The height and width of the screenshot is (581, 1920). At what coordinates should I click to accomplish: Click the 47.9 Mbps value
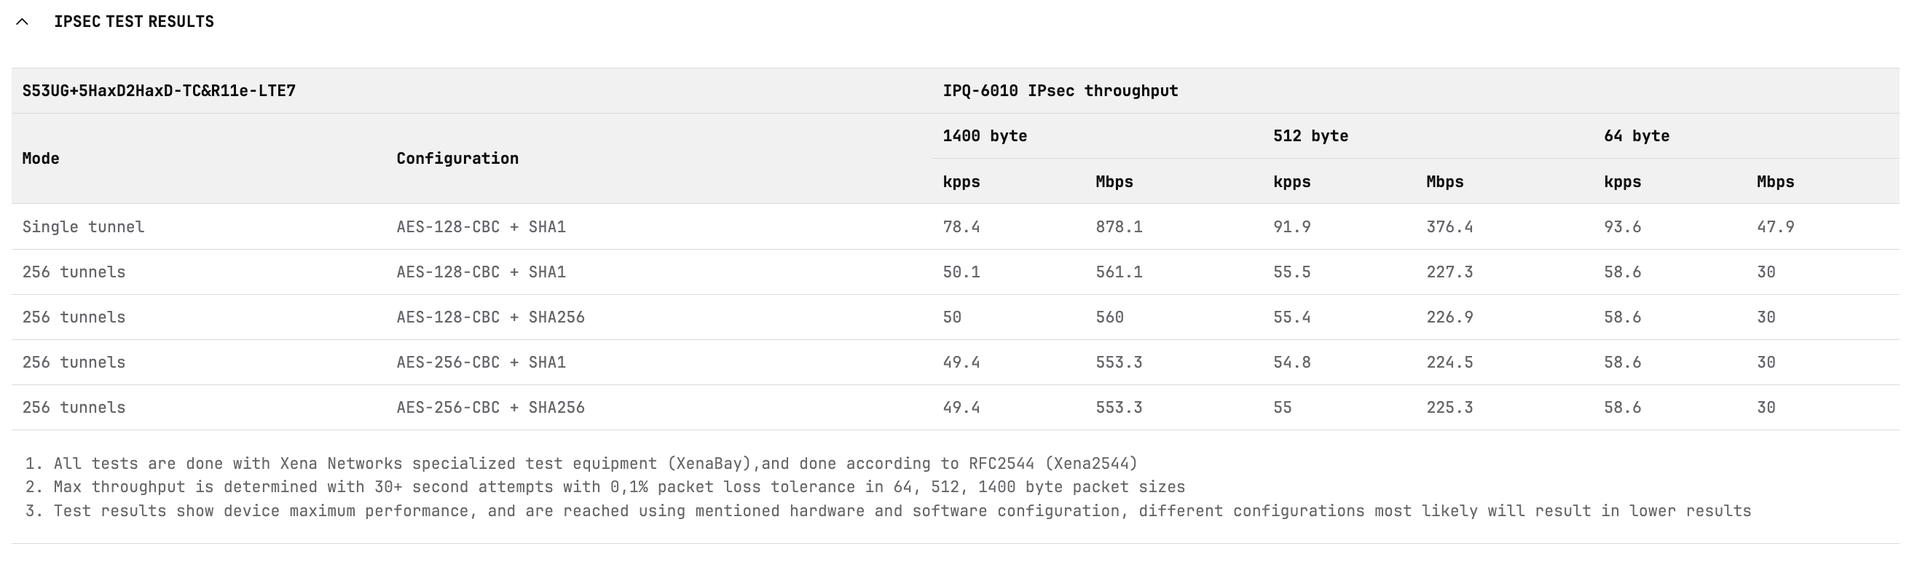click(x=1775, y=227)
